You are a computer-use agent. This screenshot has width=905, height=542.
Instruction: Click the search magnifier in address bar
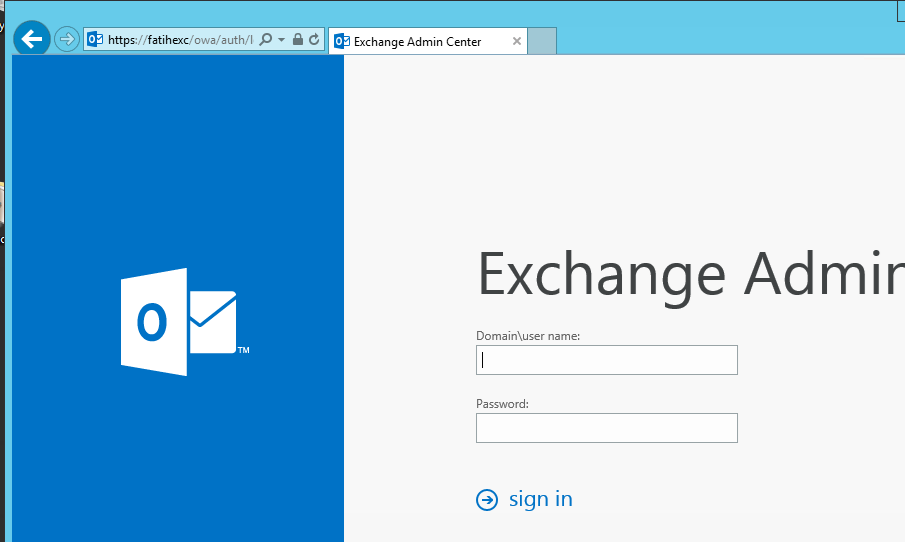[x=265, y=39]
